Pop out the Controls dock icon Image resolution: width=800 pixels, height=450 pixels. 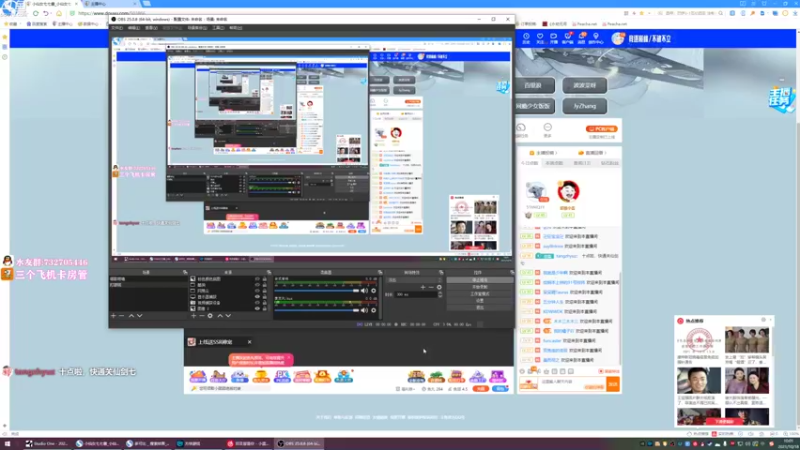pyautogui.click(x=512, y=272)
